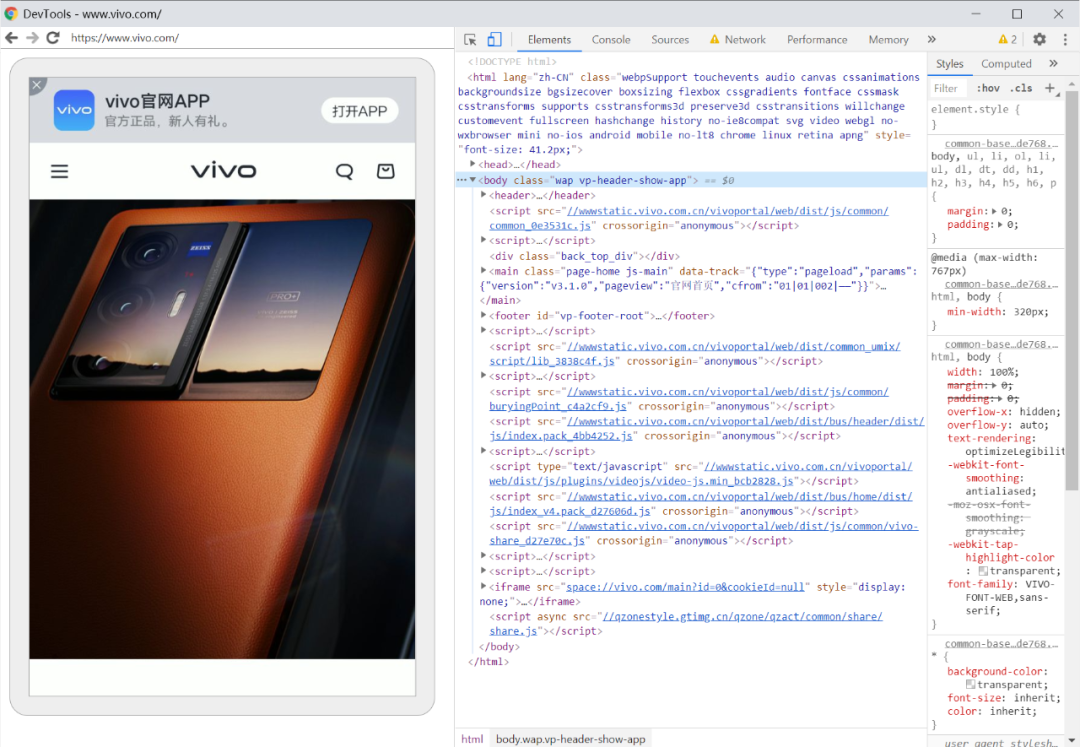Go forward using the forward arrow

[x=32, y=37]
